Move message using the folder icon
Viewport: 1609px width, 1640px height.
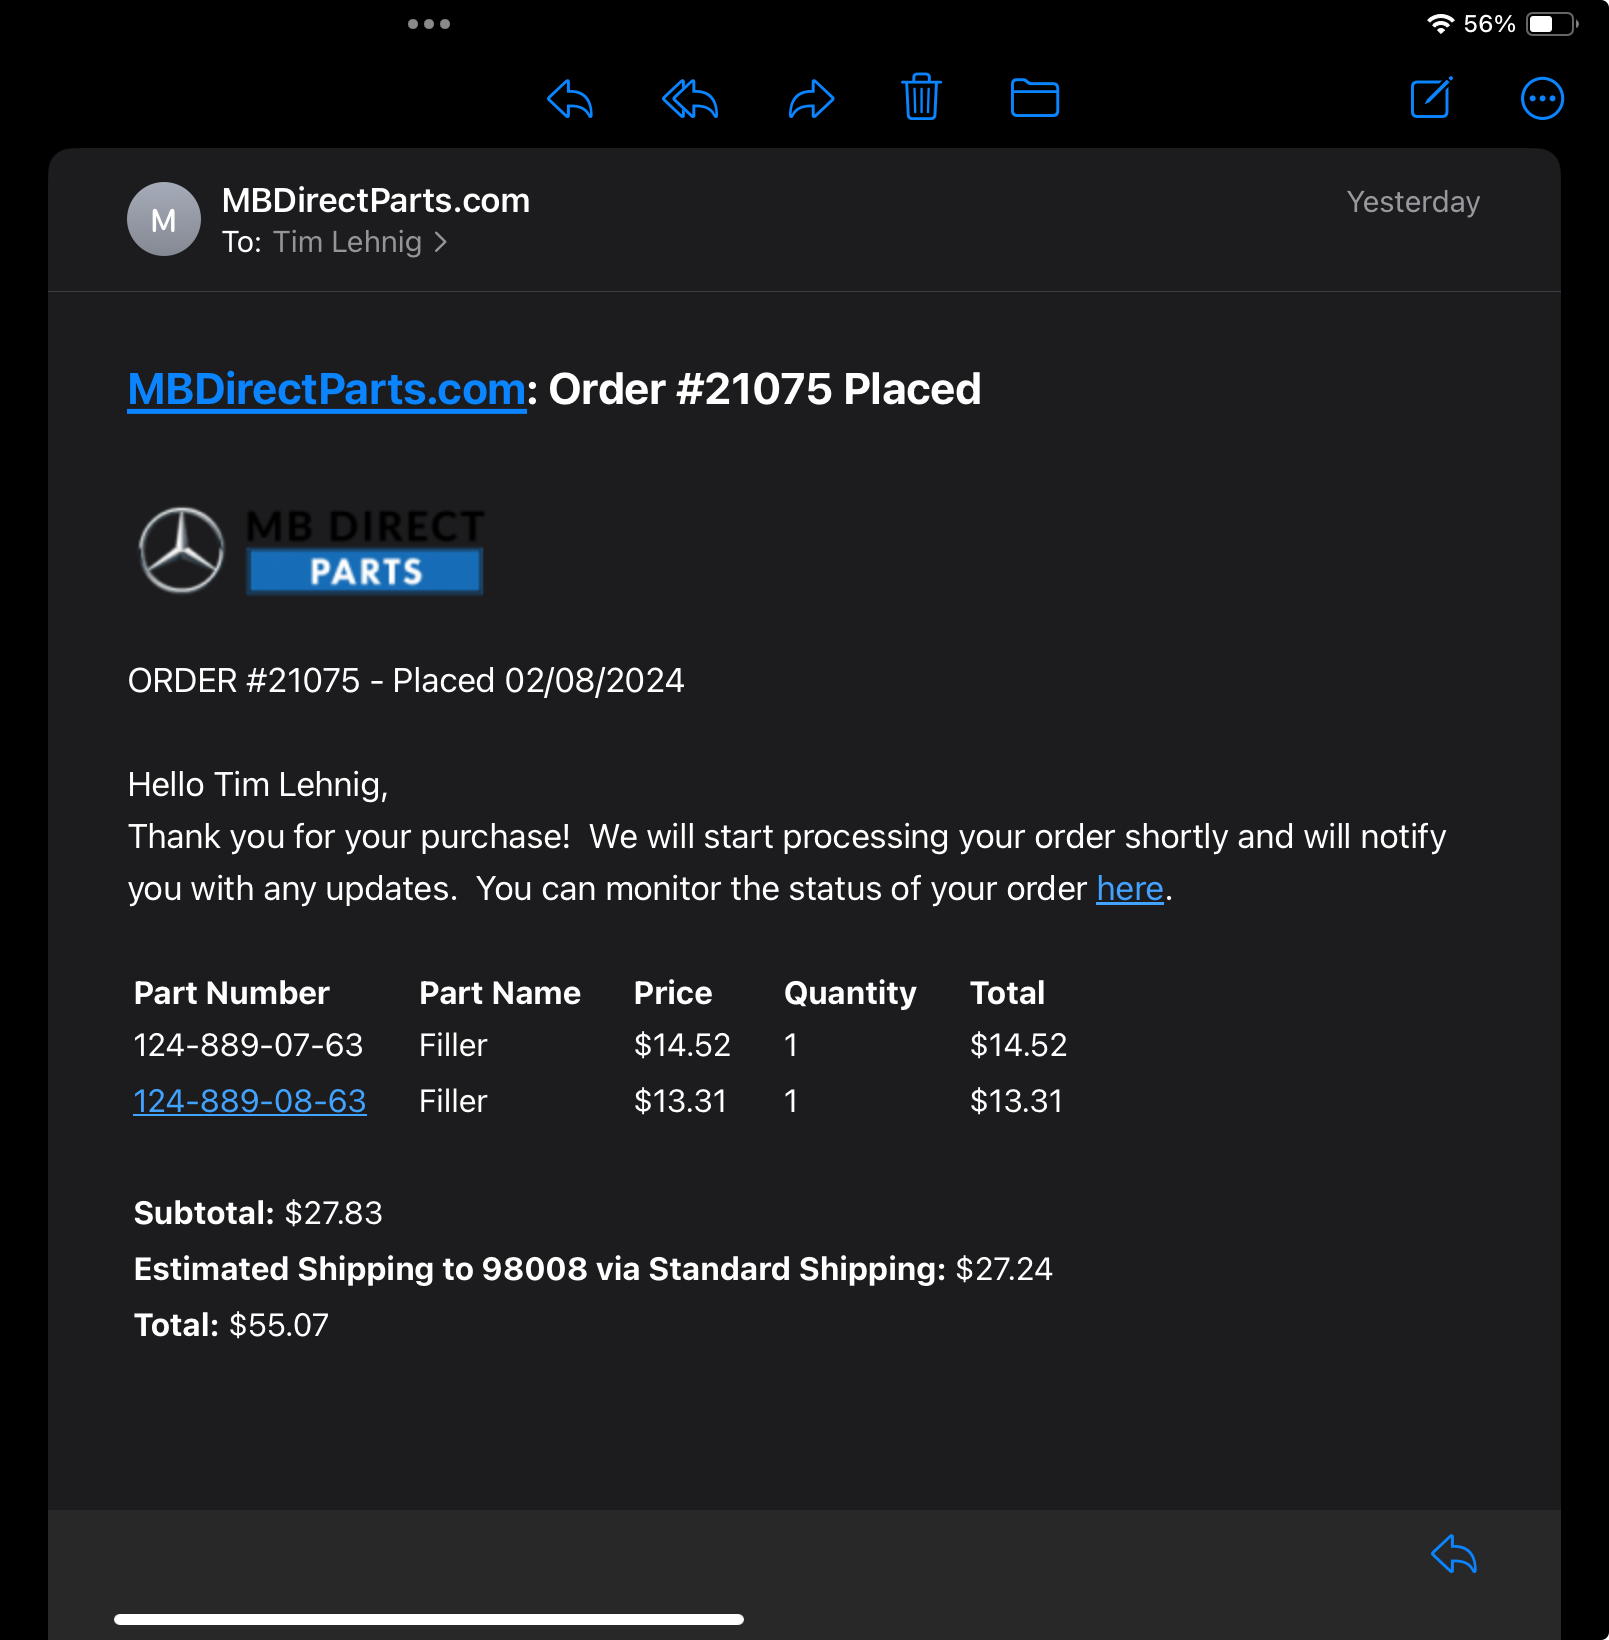(1034, 98)
